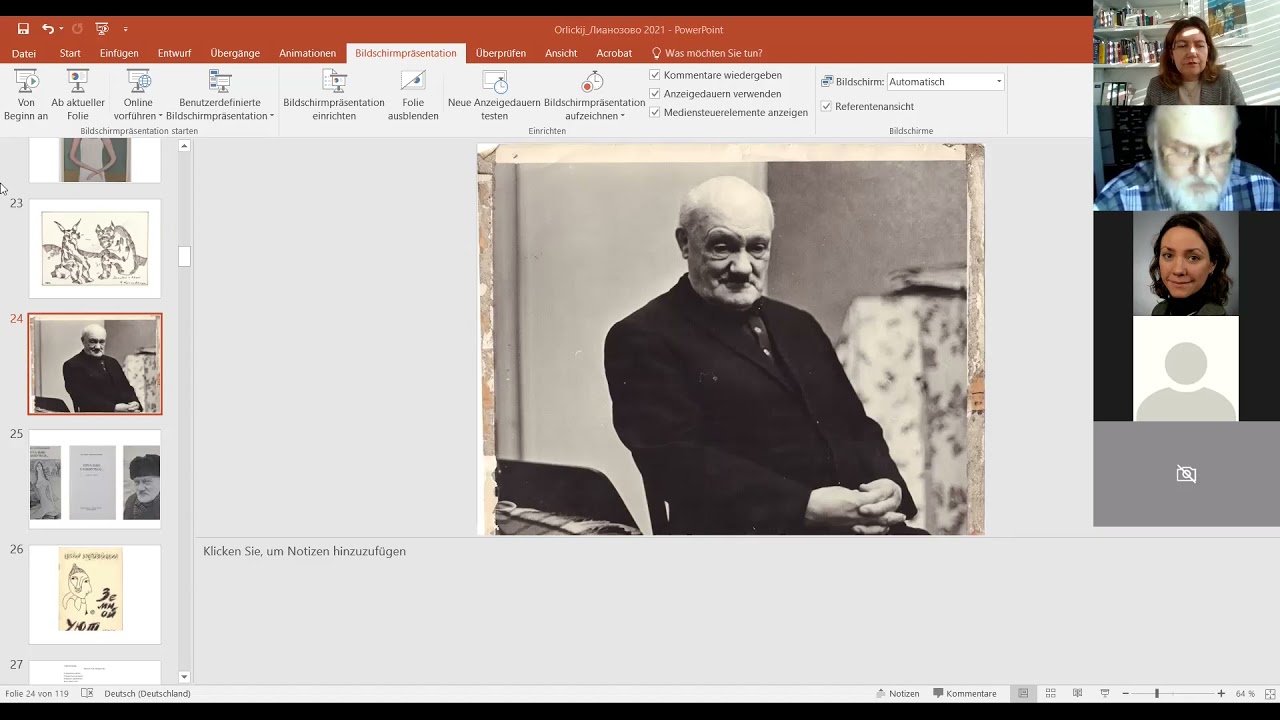Switch to Slide Sorter view icon
Image resolution: width=1280 pixels, height=720 pixels.
1050,693
